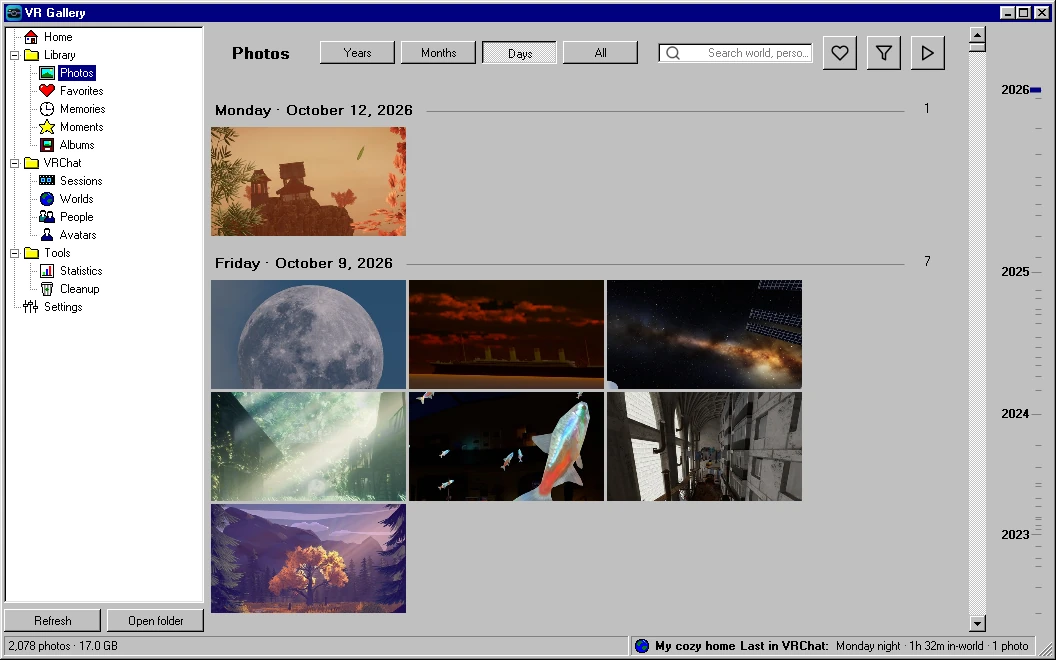Switch to Years view
Image resolution: width=1056 pixels, height=660 pixels.
pos(357,53)
